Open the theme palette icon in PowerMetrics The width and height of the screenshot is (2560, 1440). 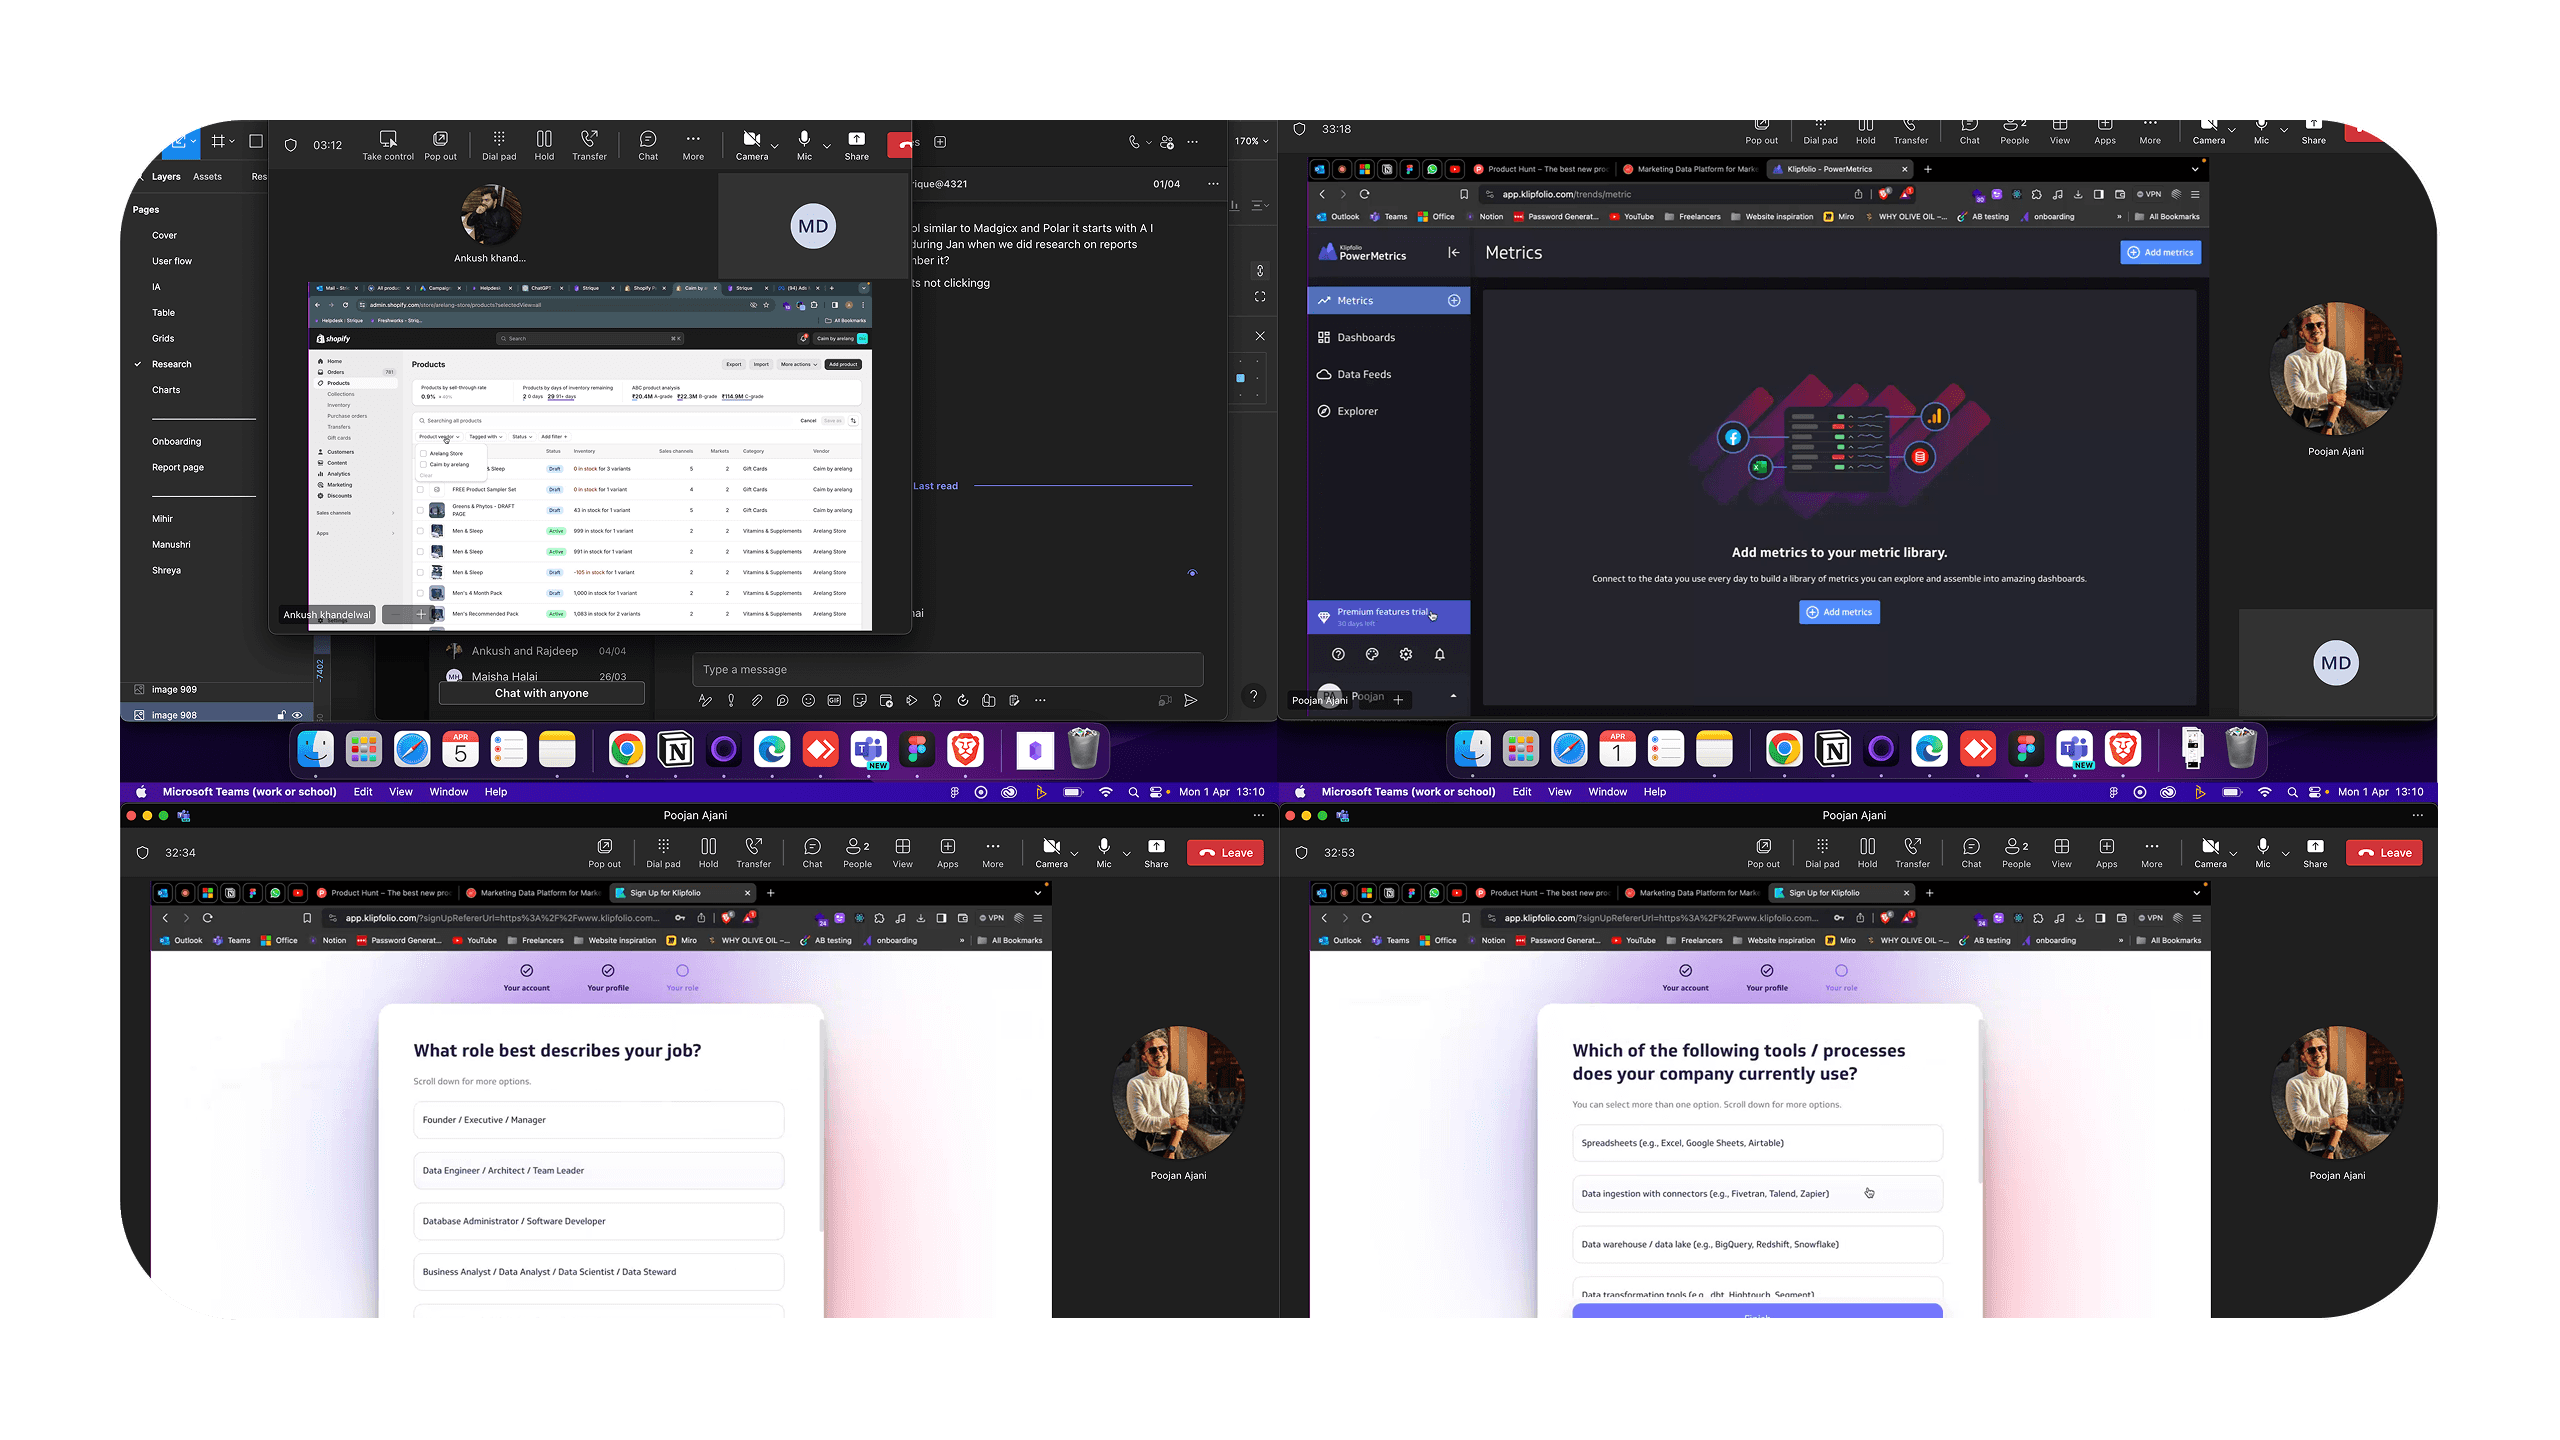click(1372, 654)
